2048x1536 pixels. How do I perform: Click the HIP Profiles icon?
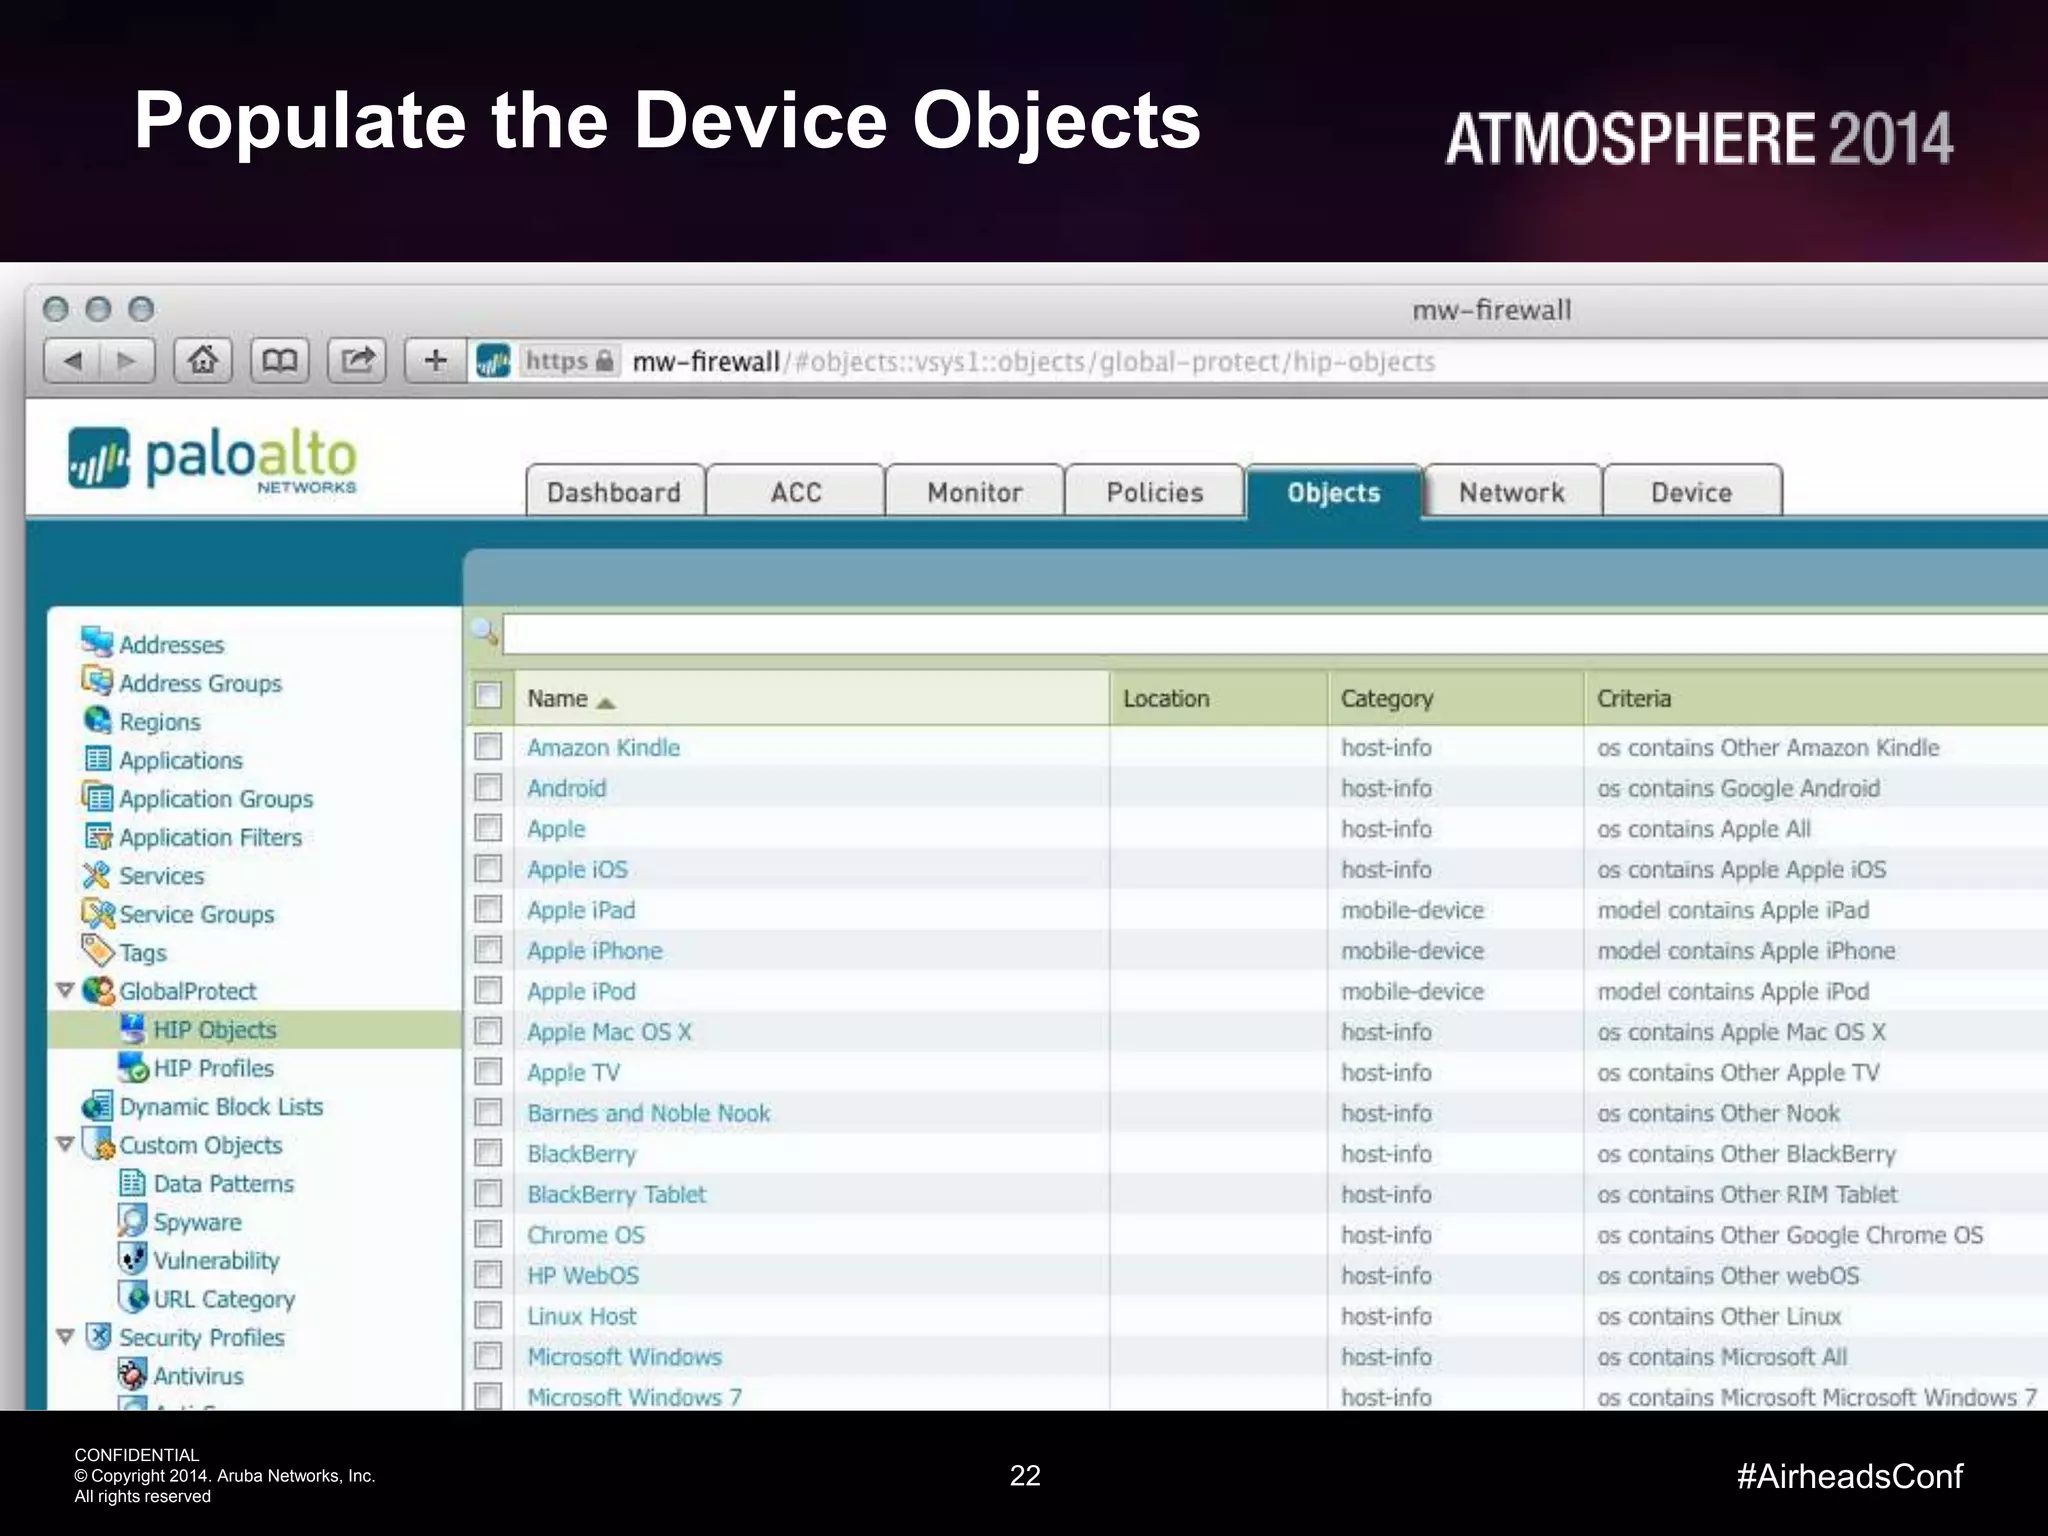[x=133, y=1067]
